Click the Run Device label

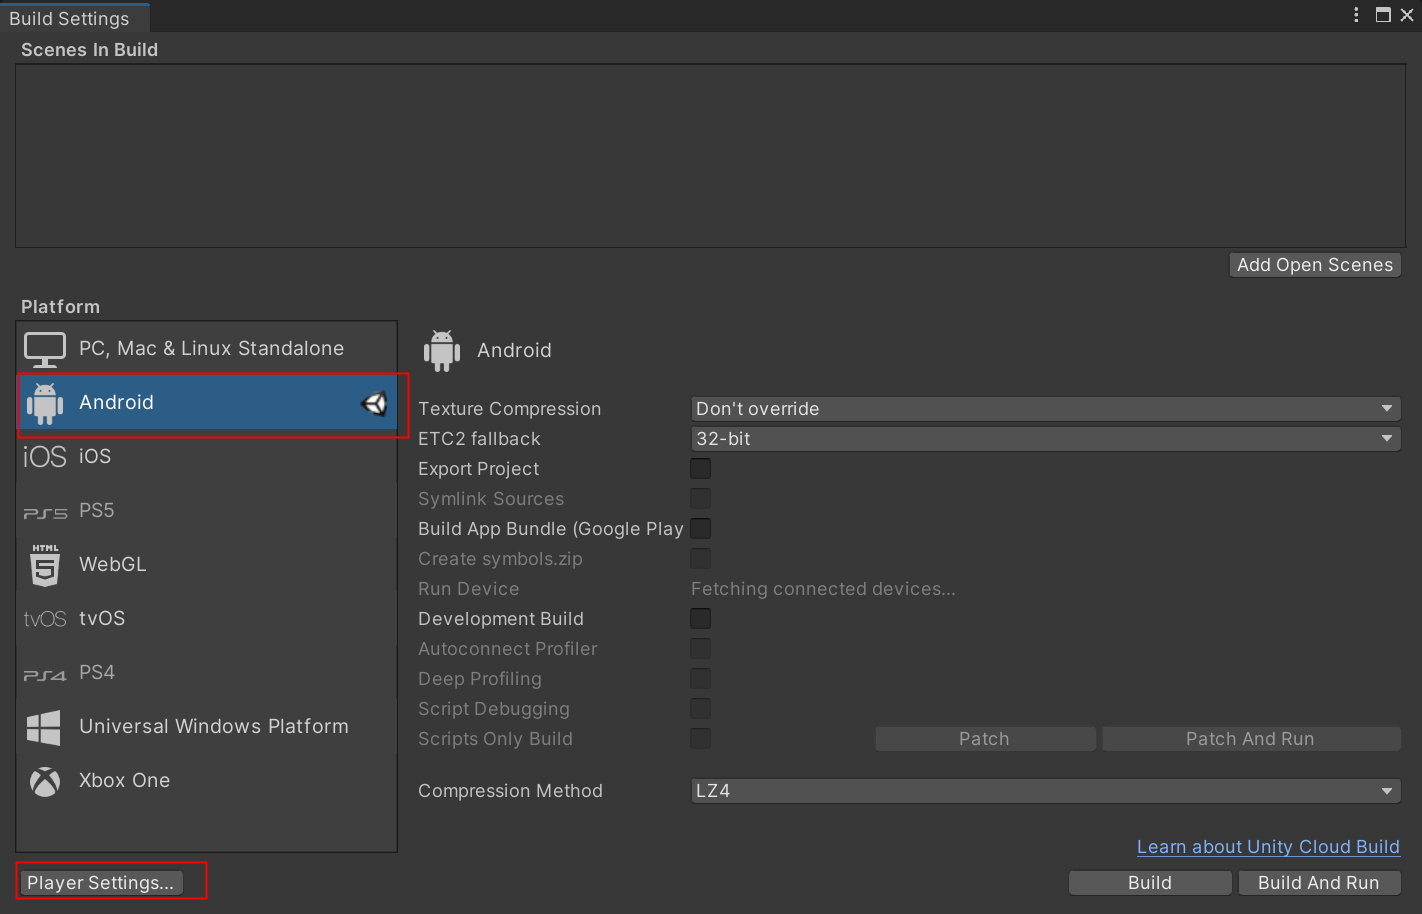coord(469,589)
